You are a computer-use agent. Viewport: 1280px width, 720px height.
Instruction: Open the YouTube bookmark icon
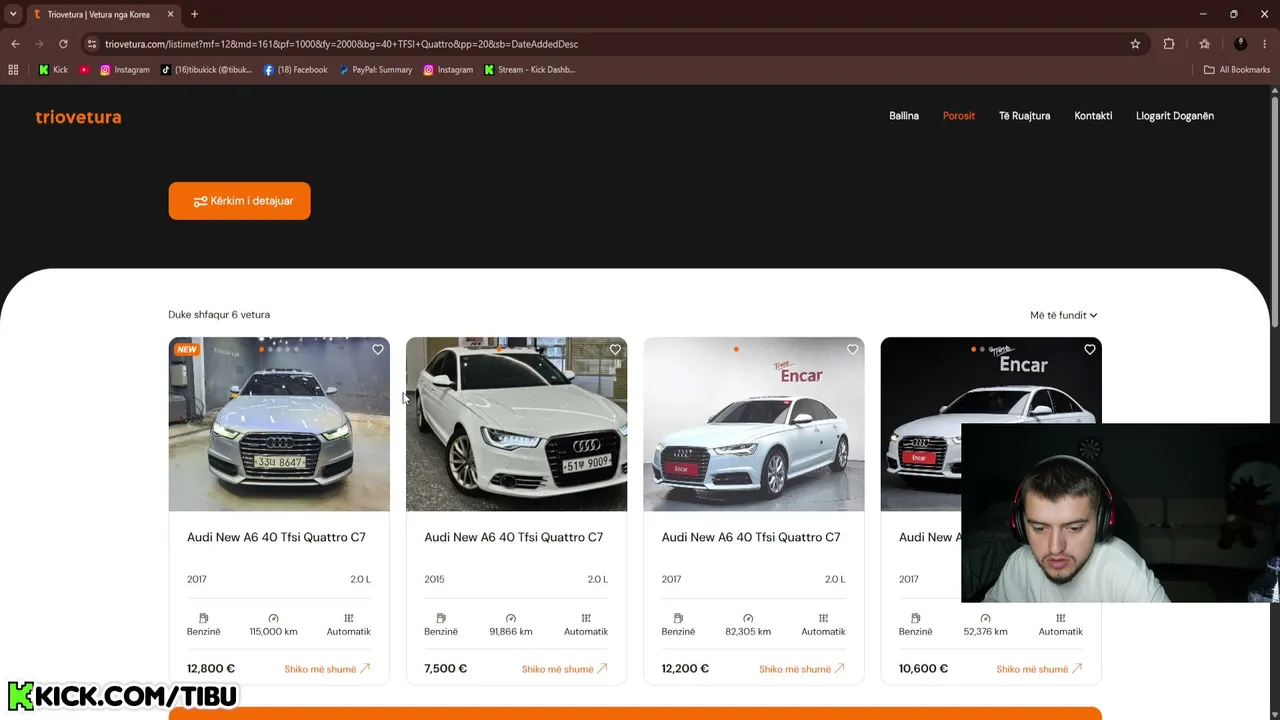(x=84, y=70)
